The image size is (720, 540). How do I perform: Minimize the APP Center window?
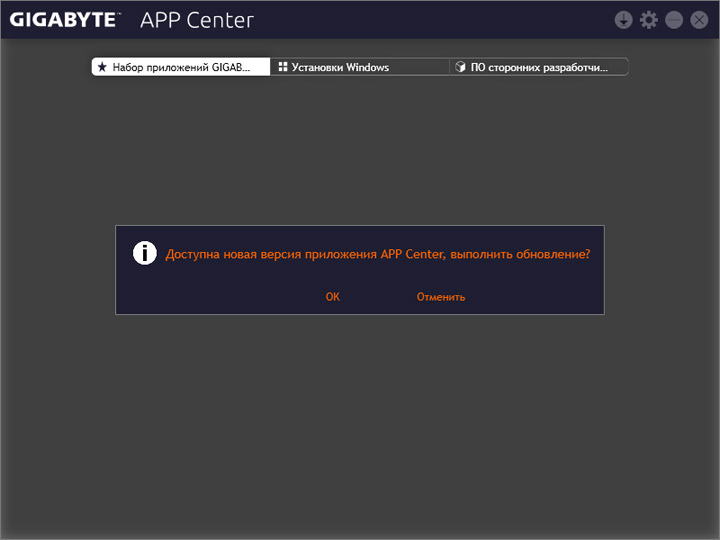674,20
